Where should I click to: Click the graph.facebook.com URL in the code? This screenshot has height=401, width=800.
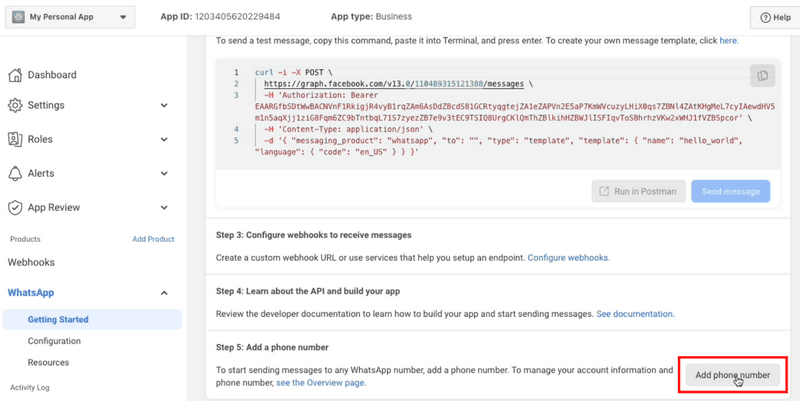[x=394, y=84]
